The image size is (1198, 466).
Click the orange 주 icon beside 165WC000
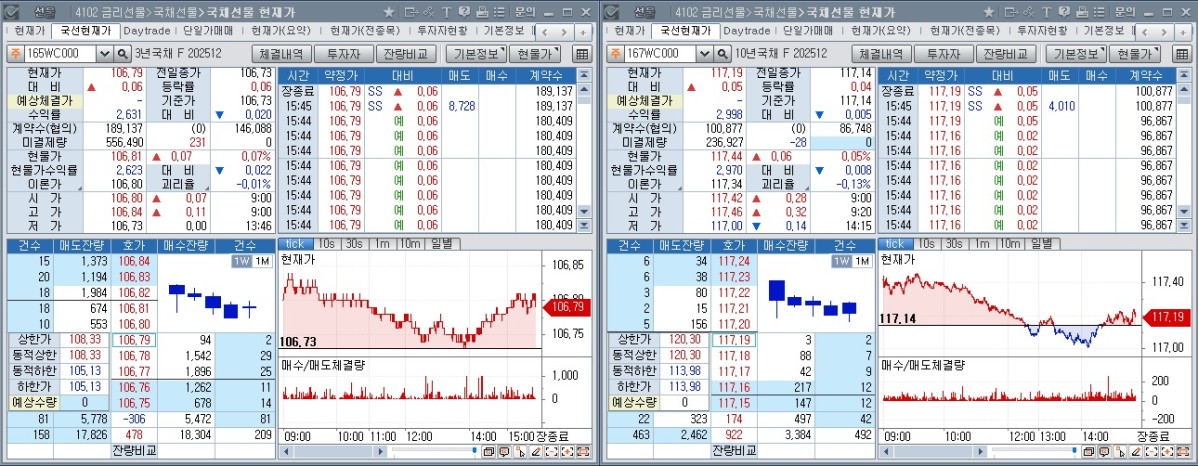15,54
